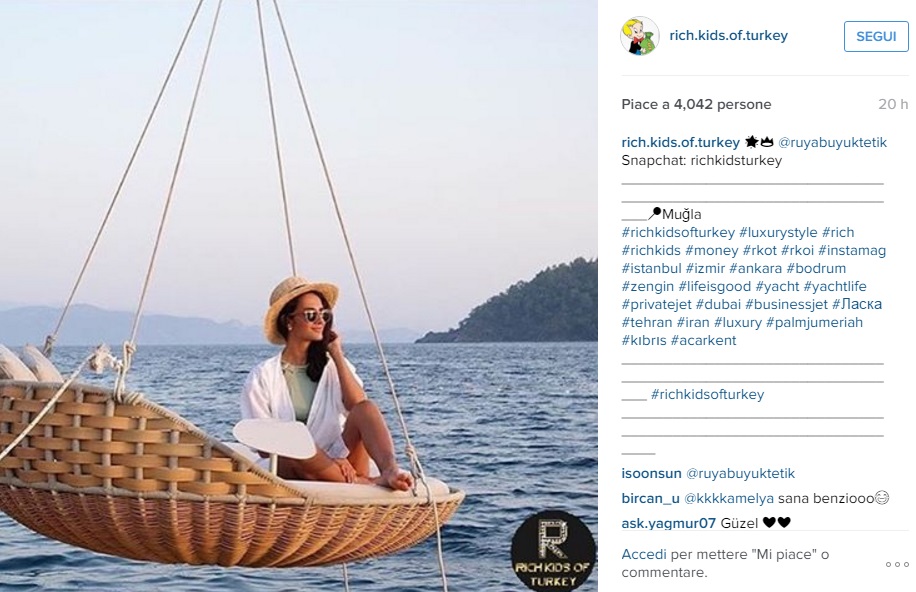
Task: Open hashtag #palmjumeriah
Action: pyautogui.click(x=814, y=323)
